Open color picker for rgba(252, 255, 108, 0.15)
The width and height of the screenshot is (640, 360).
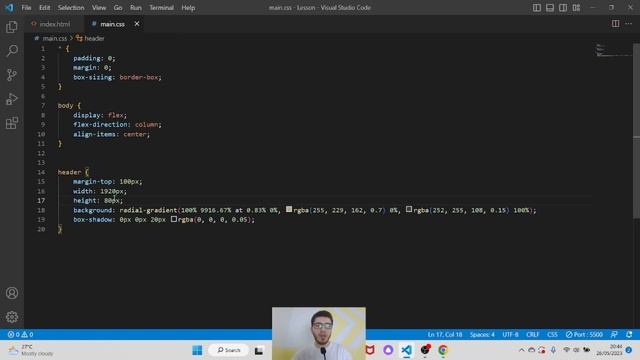409,209
